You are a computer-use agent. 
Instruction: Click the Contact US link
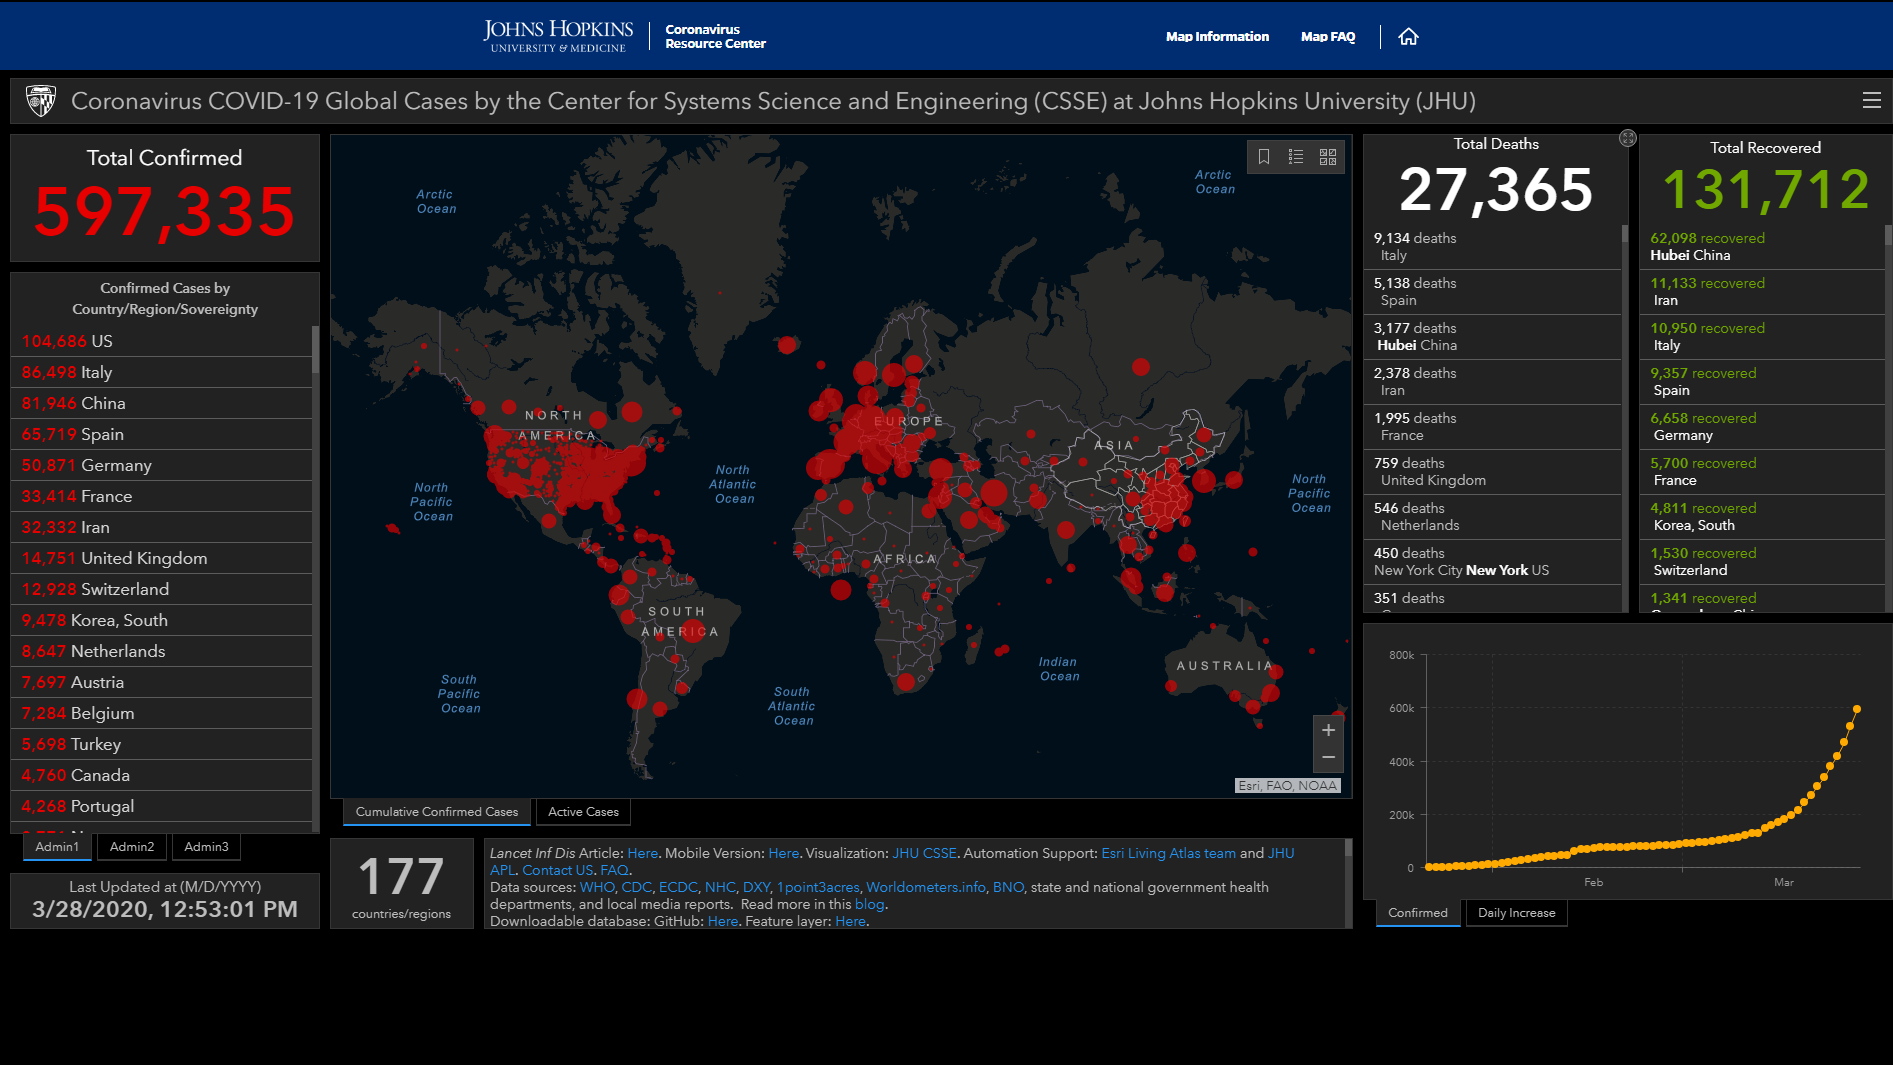point(557,870)
